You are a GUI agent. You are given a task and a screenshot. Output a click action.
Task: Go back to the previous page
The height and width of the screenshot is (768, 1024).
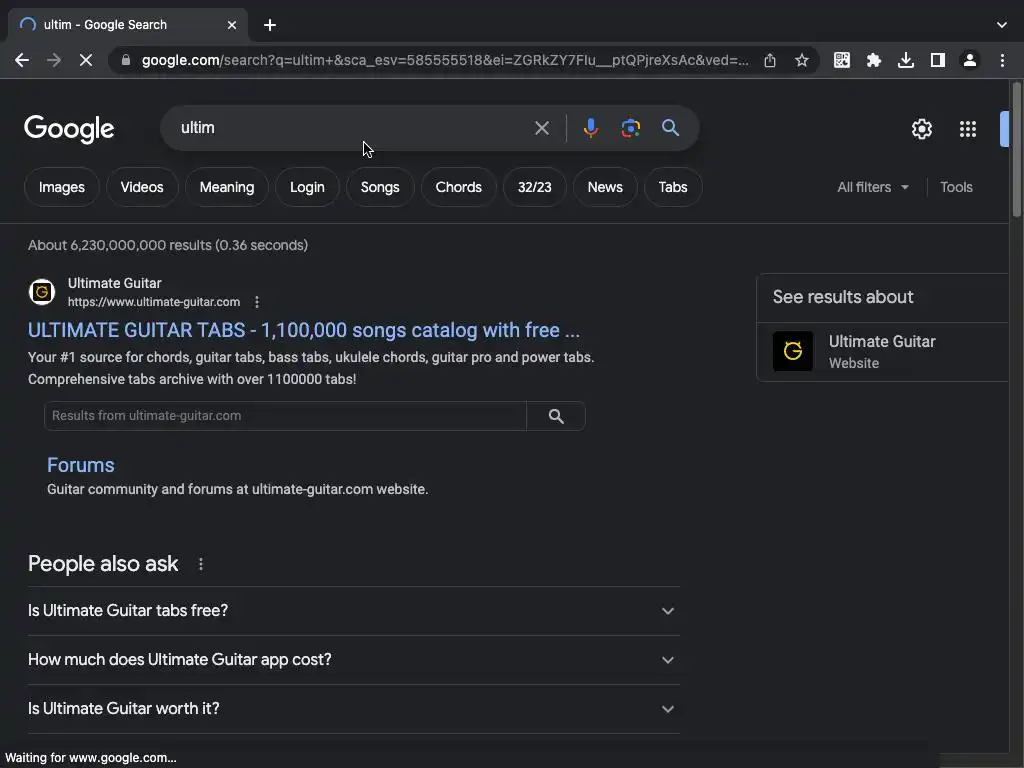[22, 60]
